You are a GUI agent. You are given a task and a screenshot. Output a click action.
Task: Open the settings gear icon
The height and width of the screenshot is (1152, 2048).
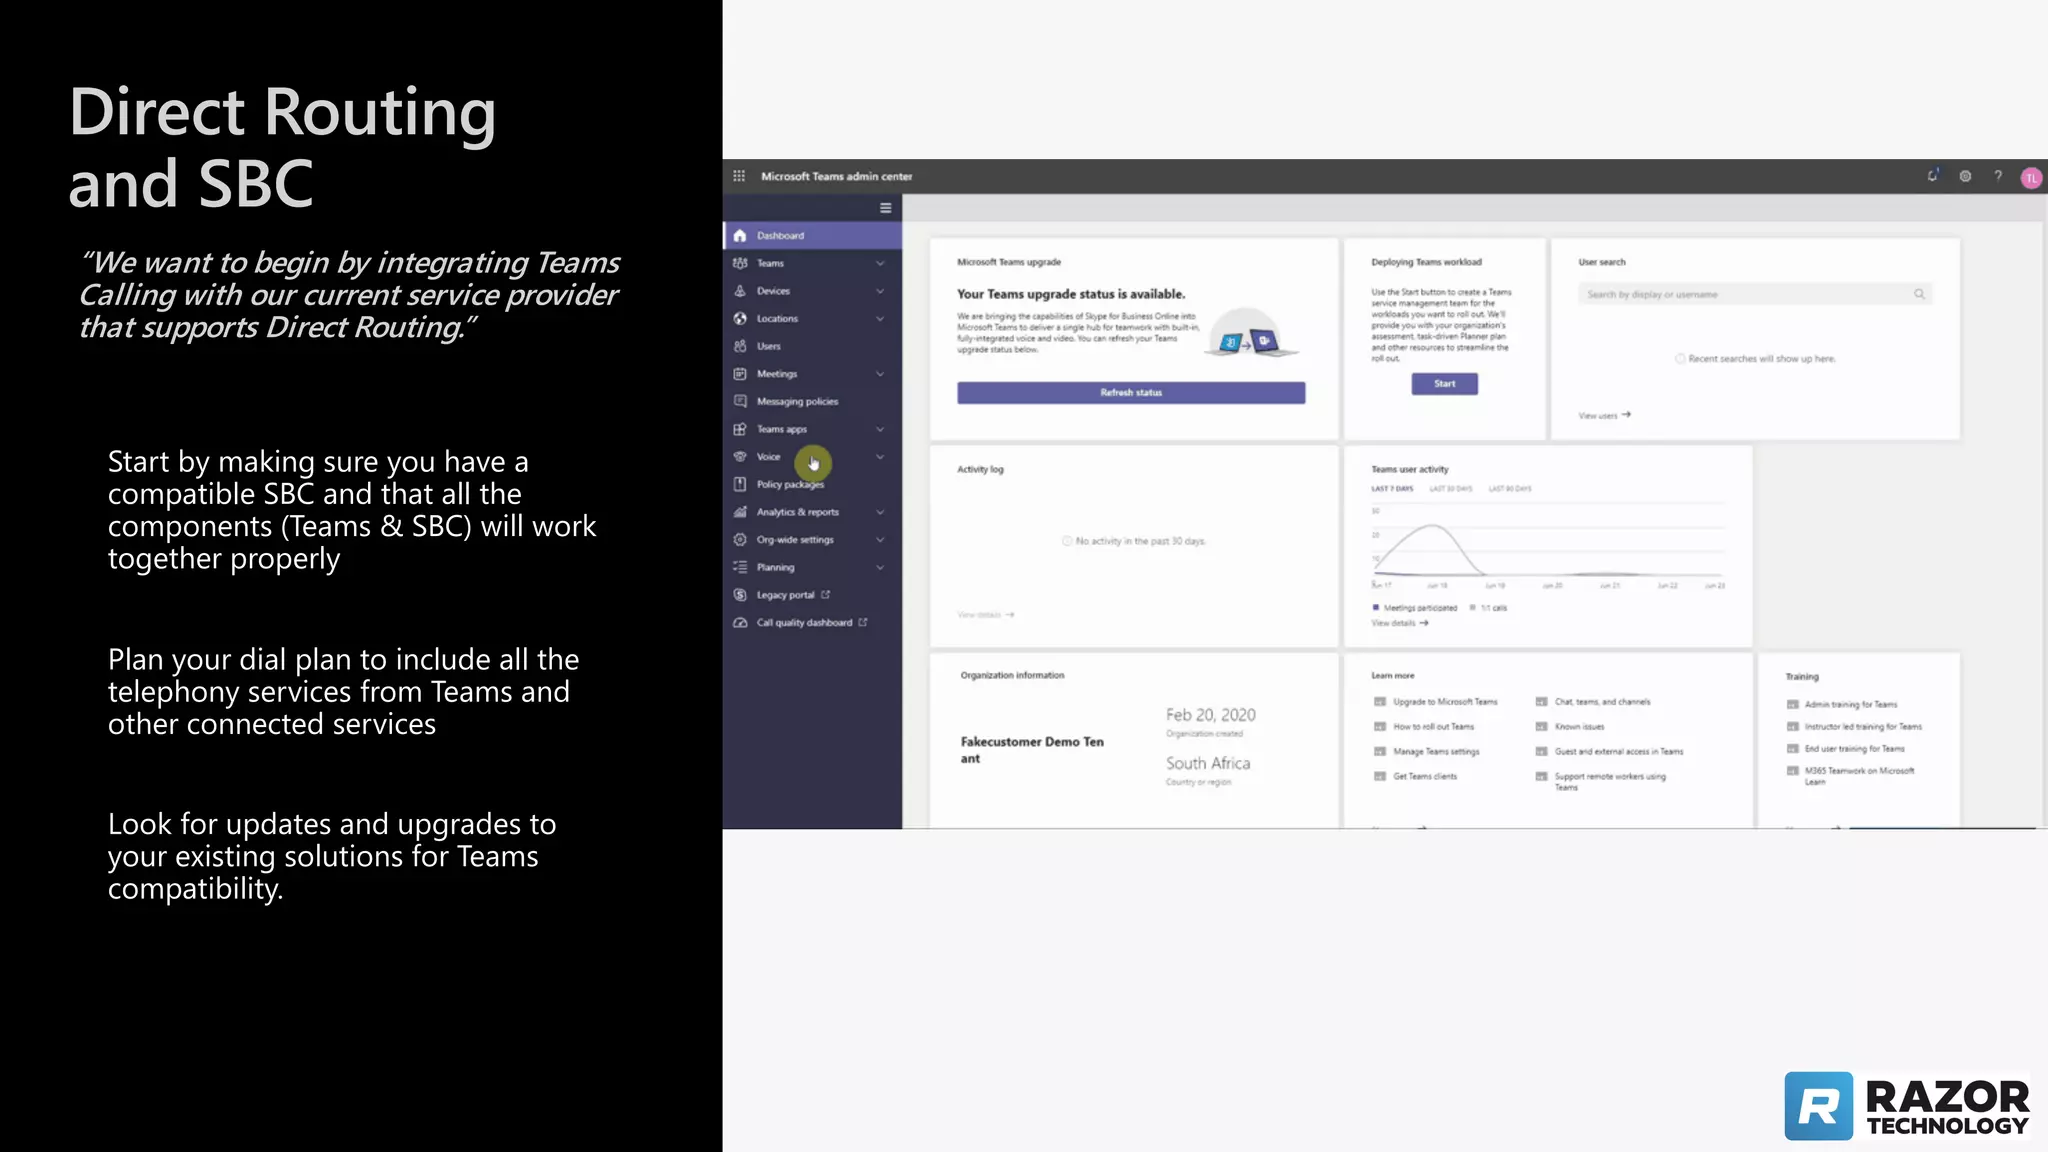[x=1965, y=176]
